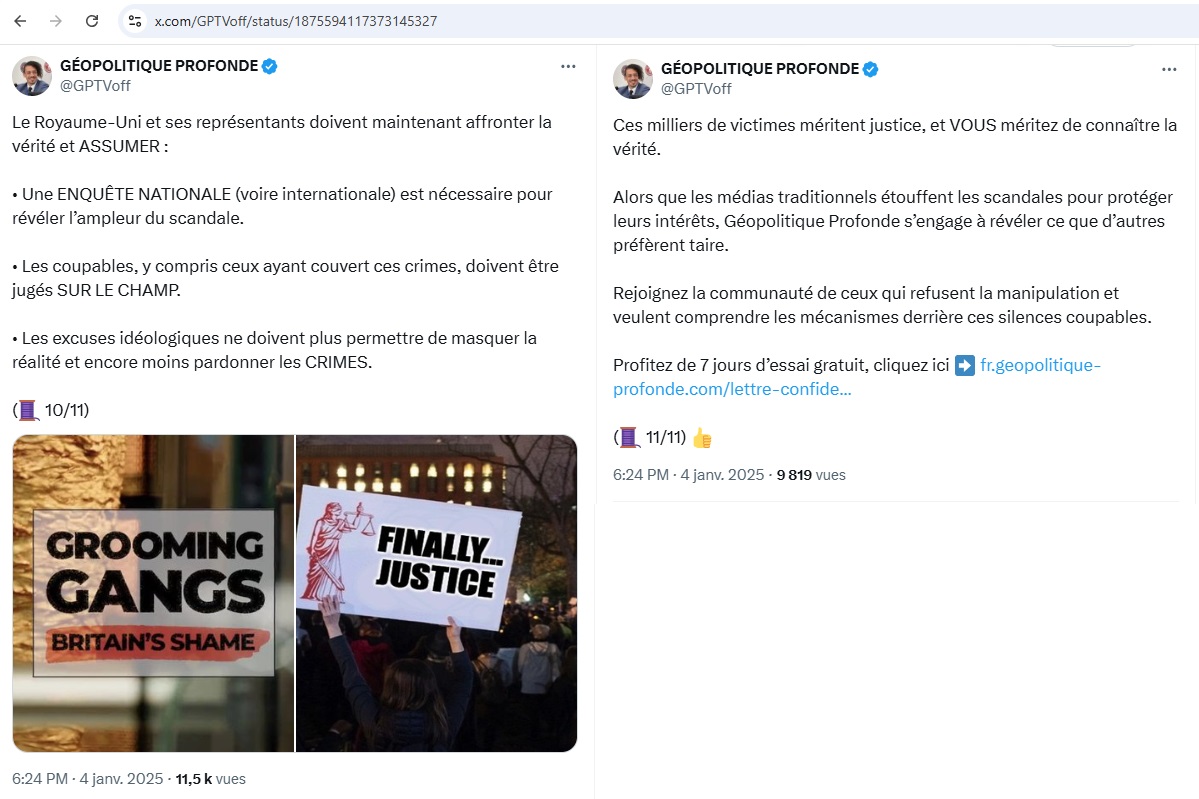The width and height of the screenshot is (1199, 799).
Task: Open right tweet's three-dot more menu
Action: tap(1169, 69)
